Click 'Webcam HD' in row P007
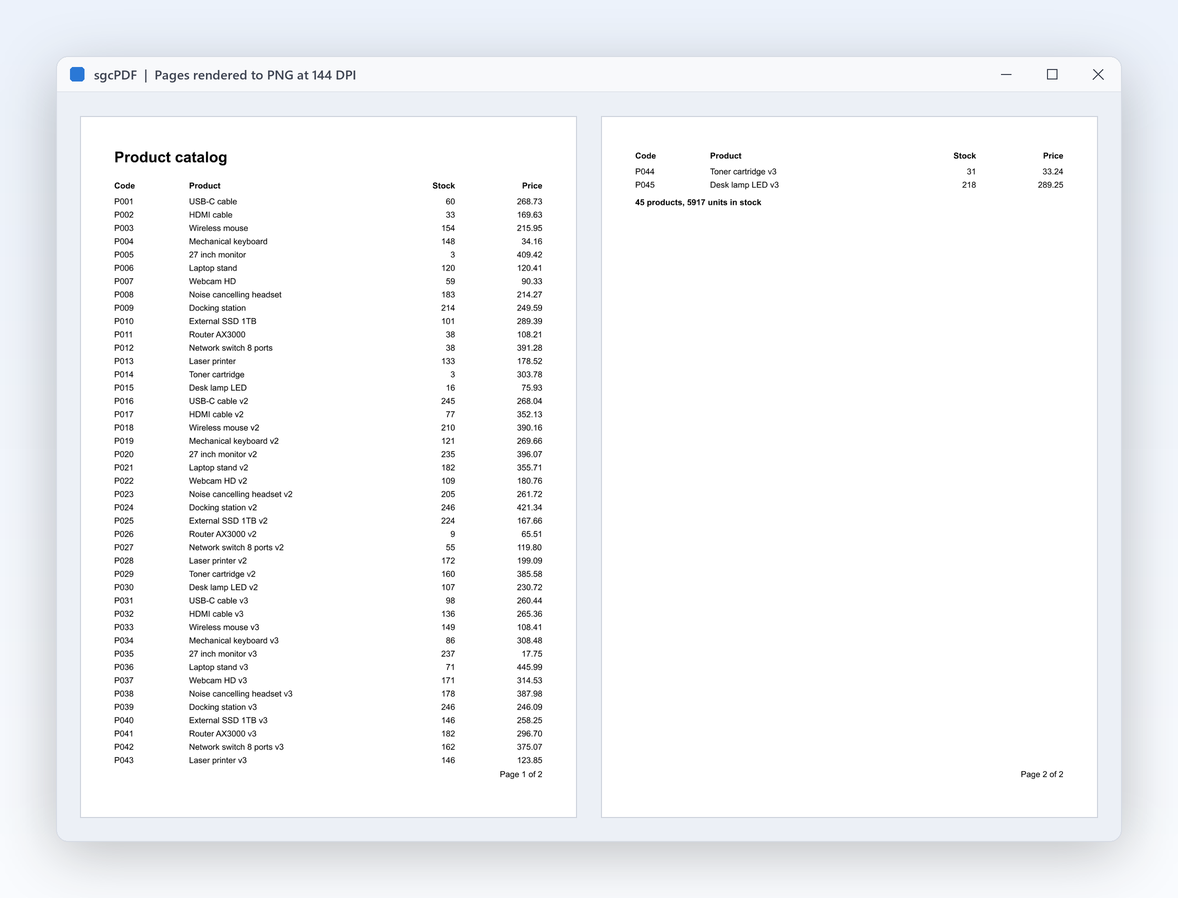1178x898 pixels. [x=212, y=281]
